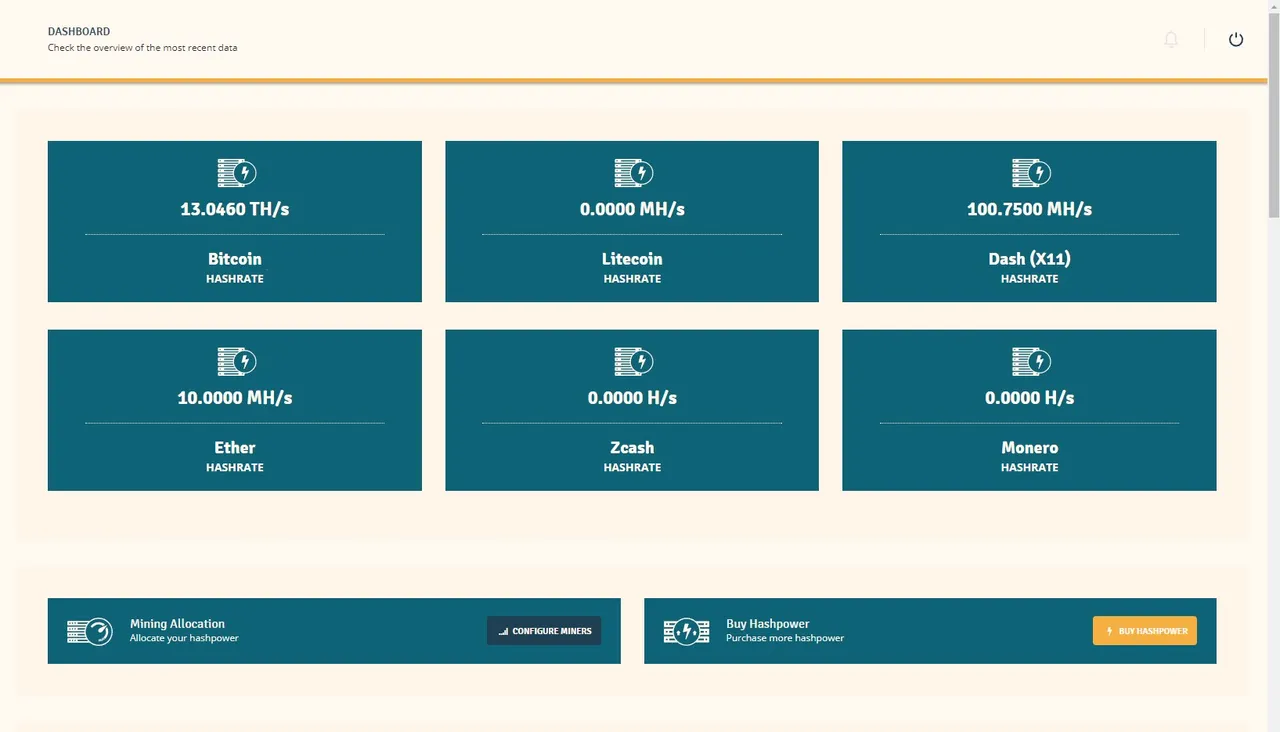Open the notifications bell icon
Viewport: 1280px width, 732px height.
click(1171, 39)
